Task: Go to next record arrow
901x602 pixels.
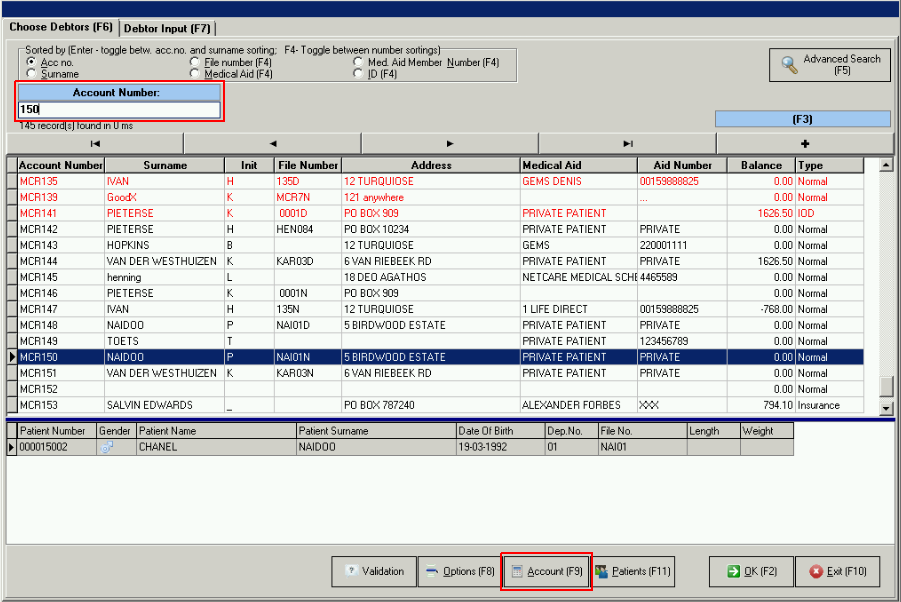Action: click(450, 143)
